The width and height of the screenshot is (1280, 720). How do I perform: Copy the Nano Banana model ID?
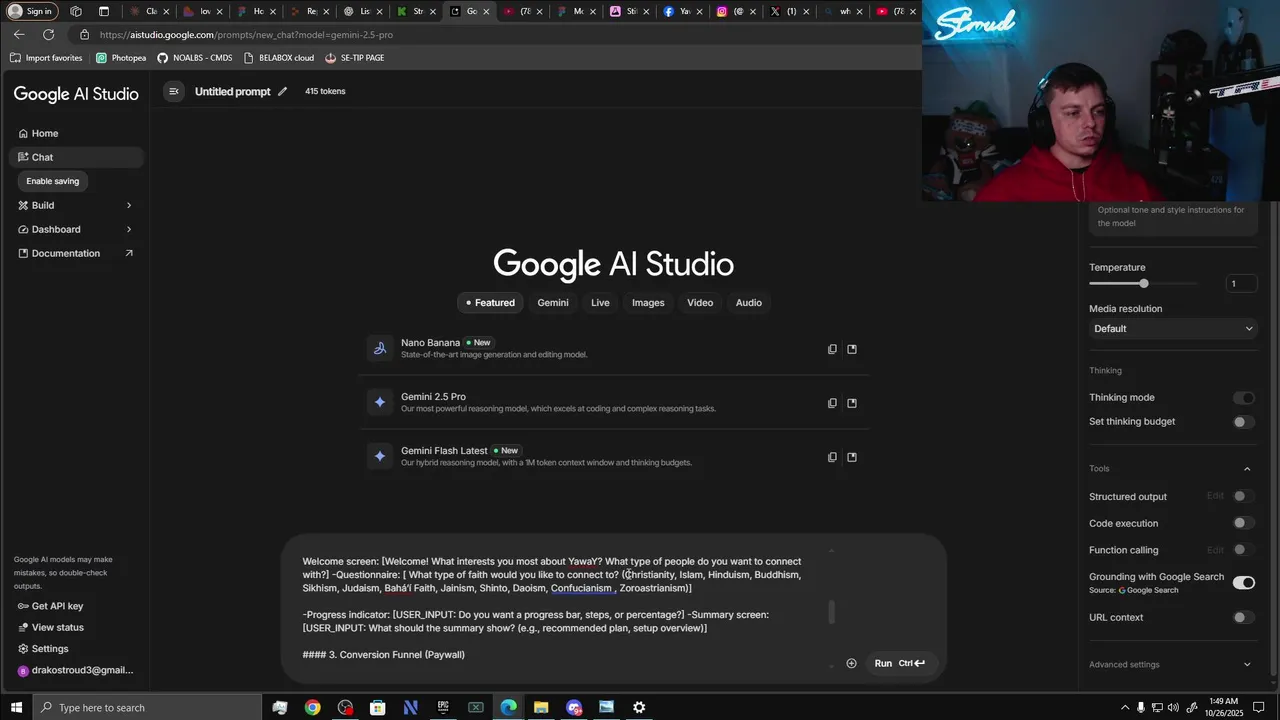[x=832, y=349]
